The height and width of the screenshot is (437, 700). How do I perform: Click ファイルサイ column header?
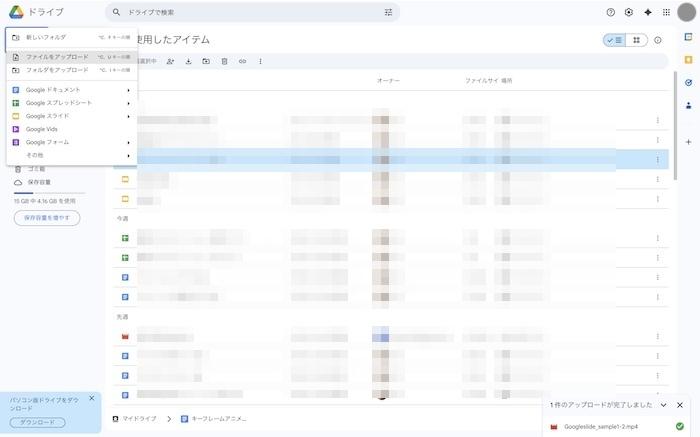[482, 81]
